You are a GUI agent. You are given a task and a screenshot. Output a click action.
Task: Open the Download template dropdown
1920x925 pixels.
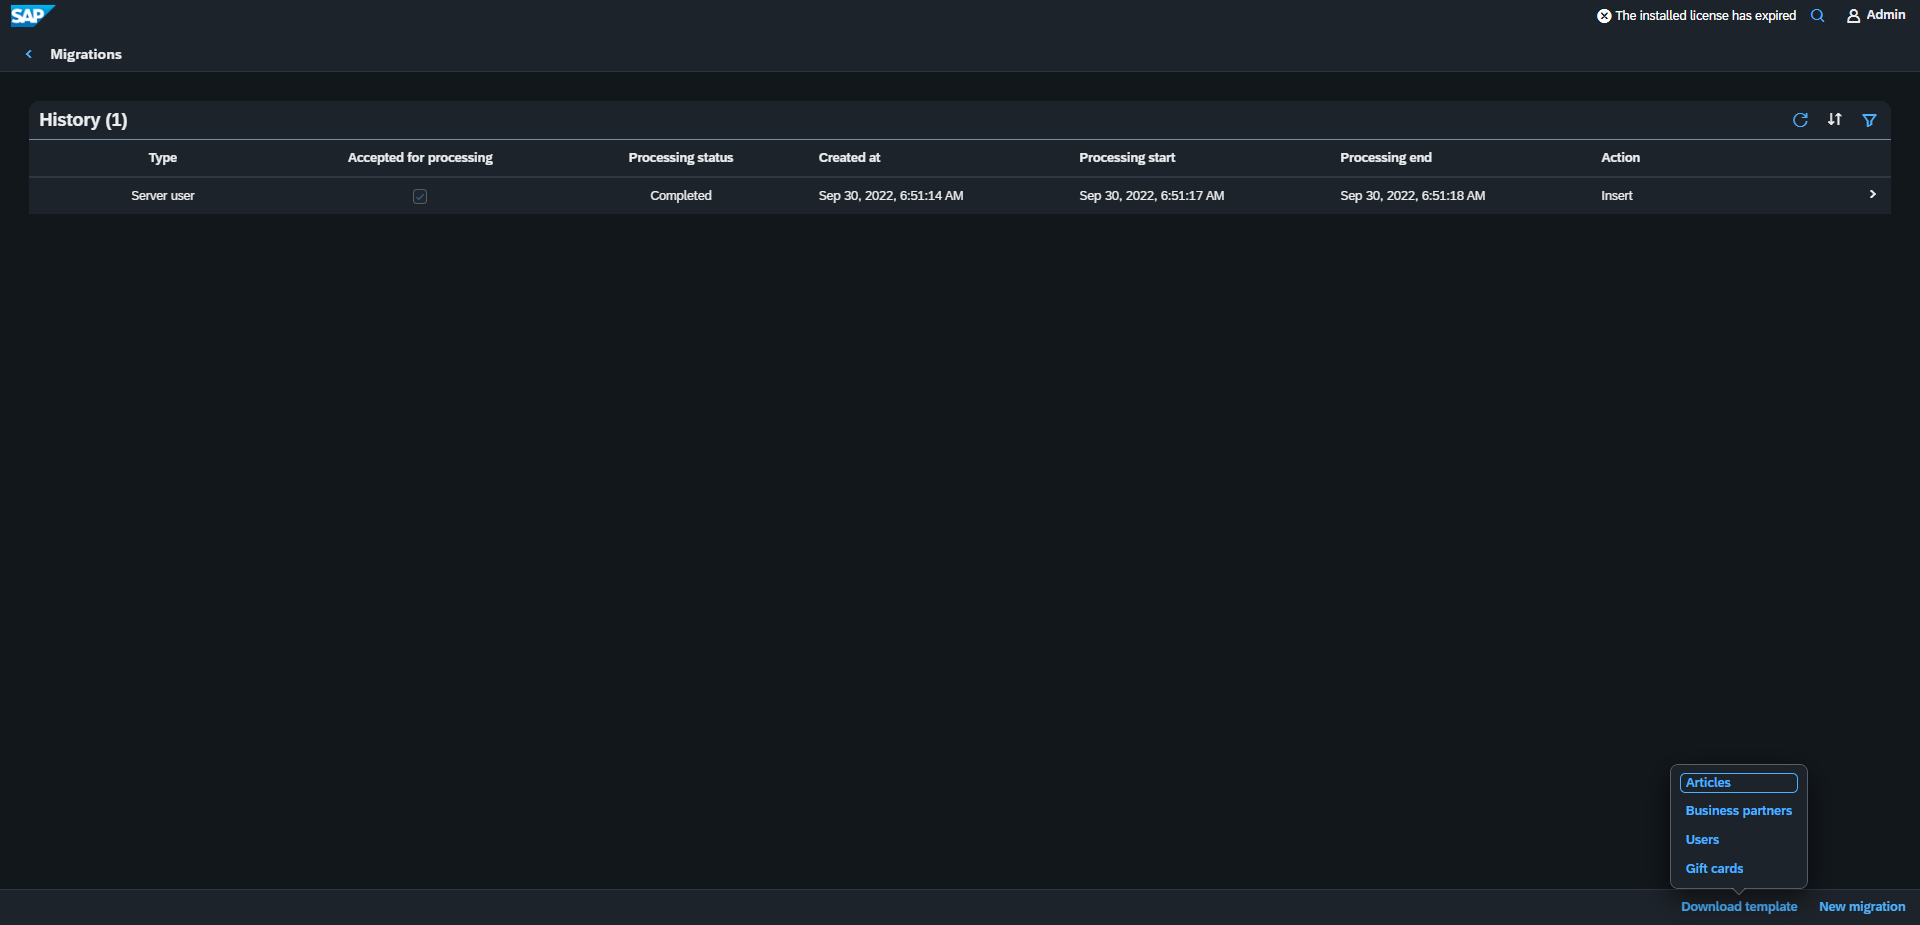1738,907
